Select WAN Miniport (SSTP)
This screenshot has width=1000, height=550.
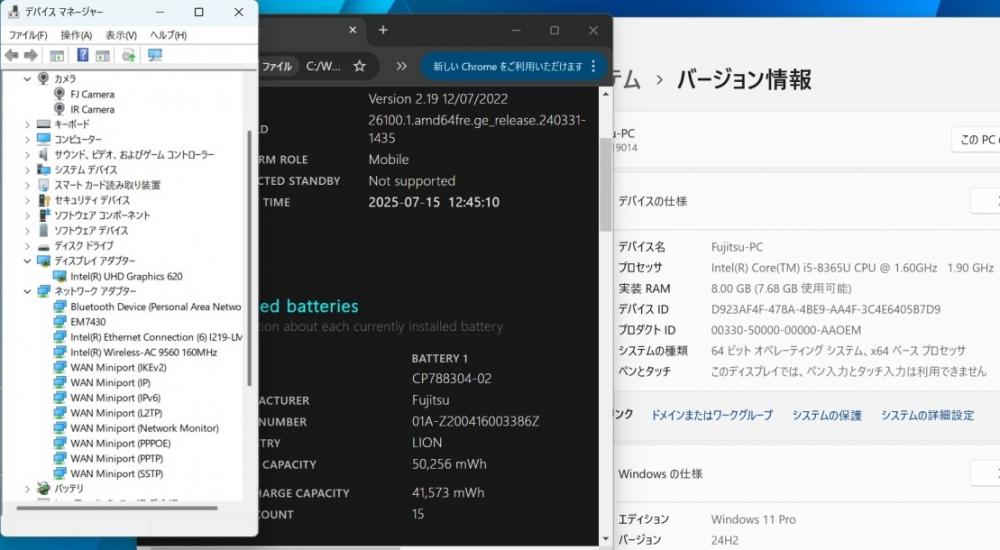[117, 473]
